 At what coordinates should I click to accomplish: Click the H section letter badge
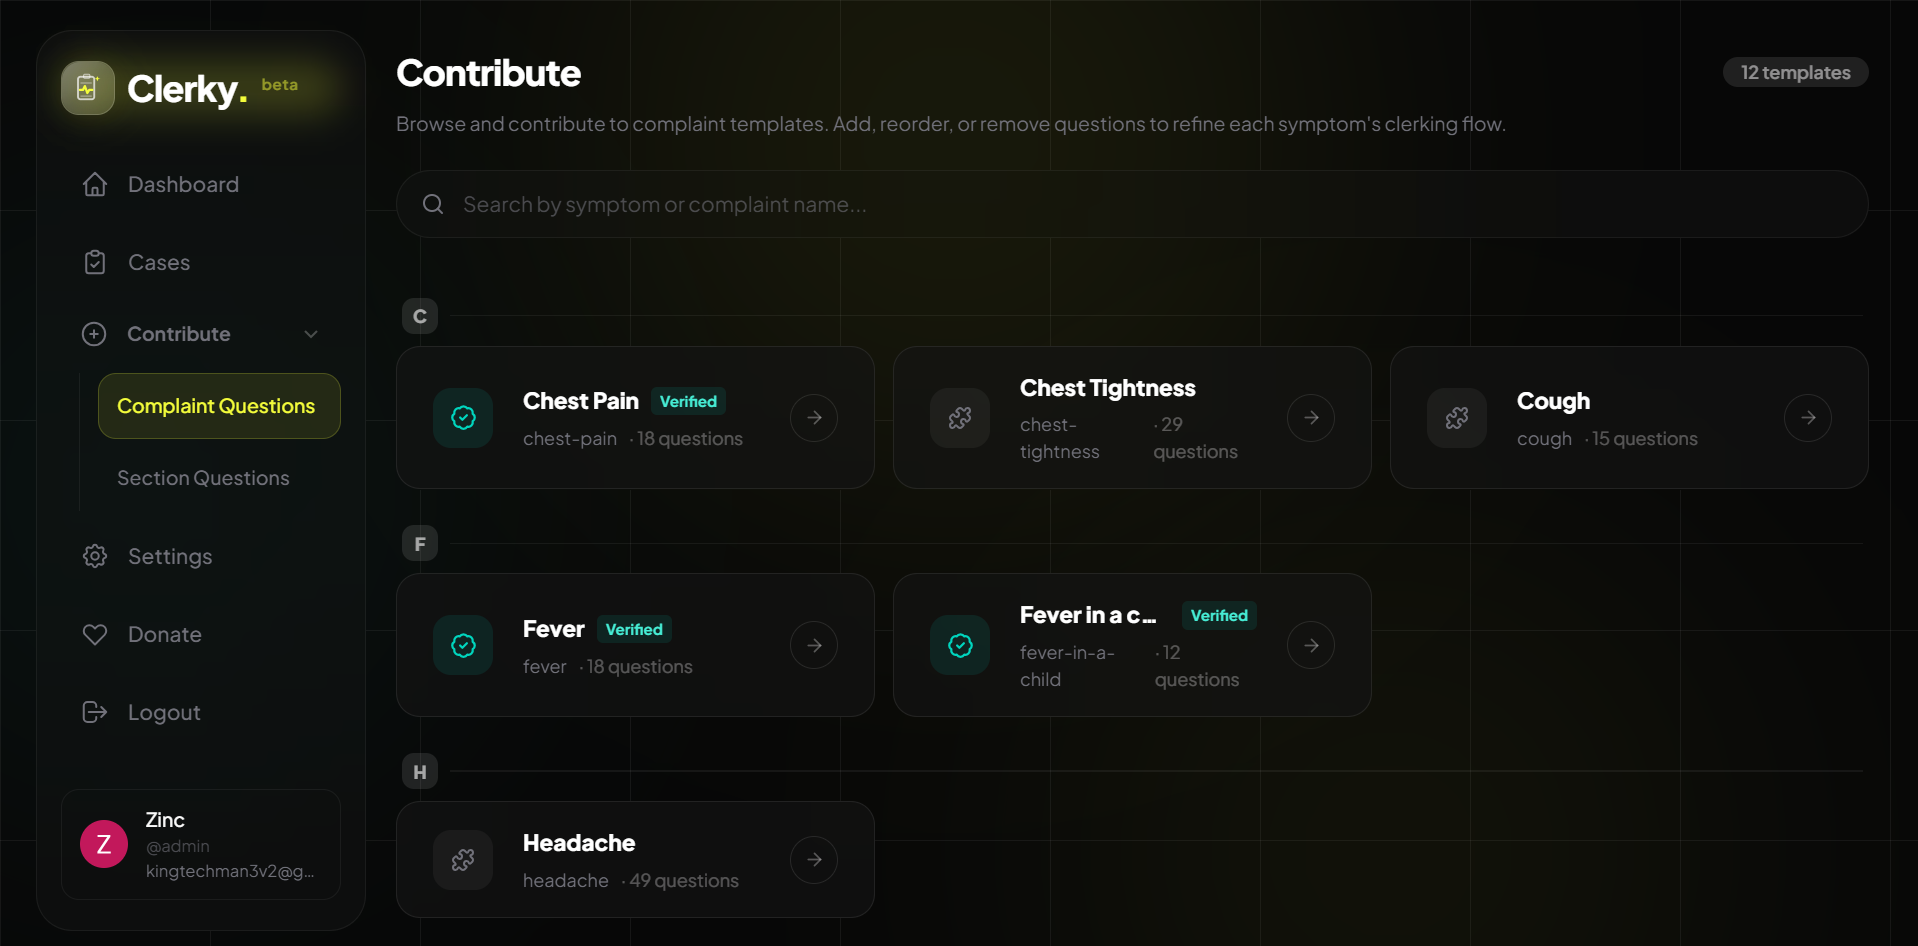click(x=420, y=772)
